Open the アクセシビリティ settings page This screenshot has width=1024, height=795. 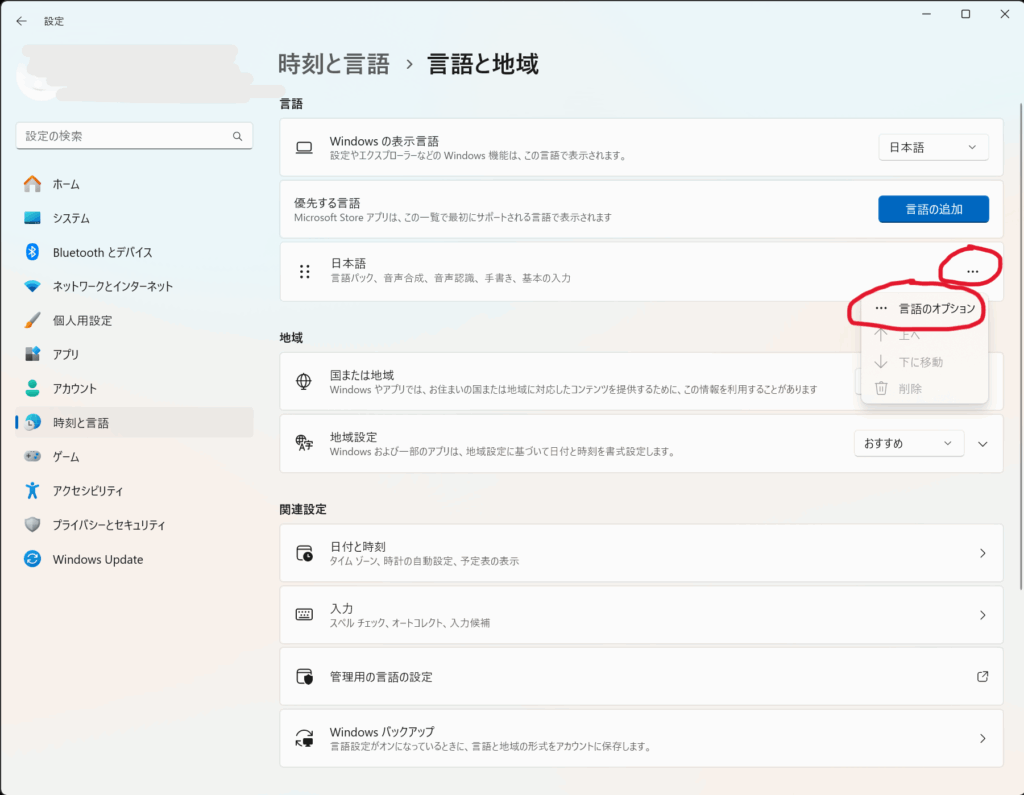tap(134, 491)
